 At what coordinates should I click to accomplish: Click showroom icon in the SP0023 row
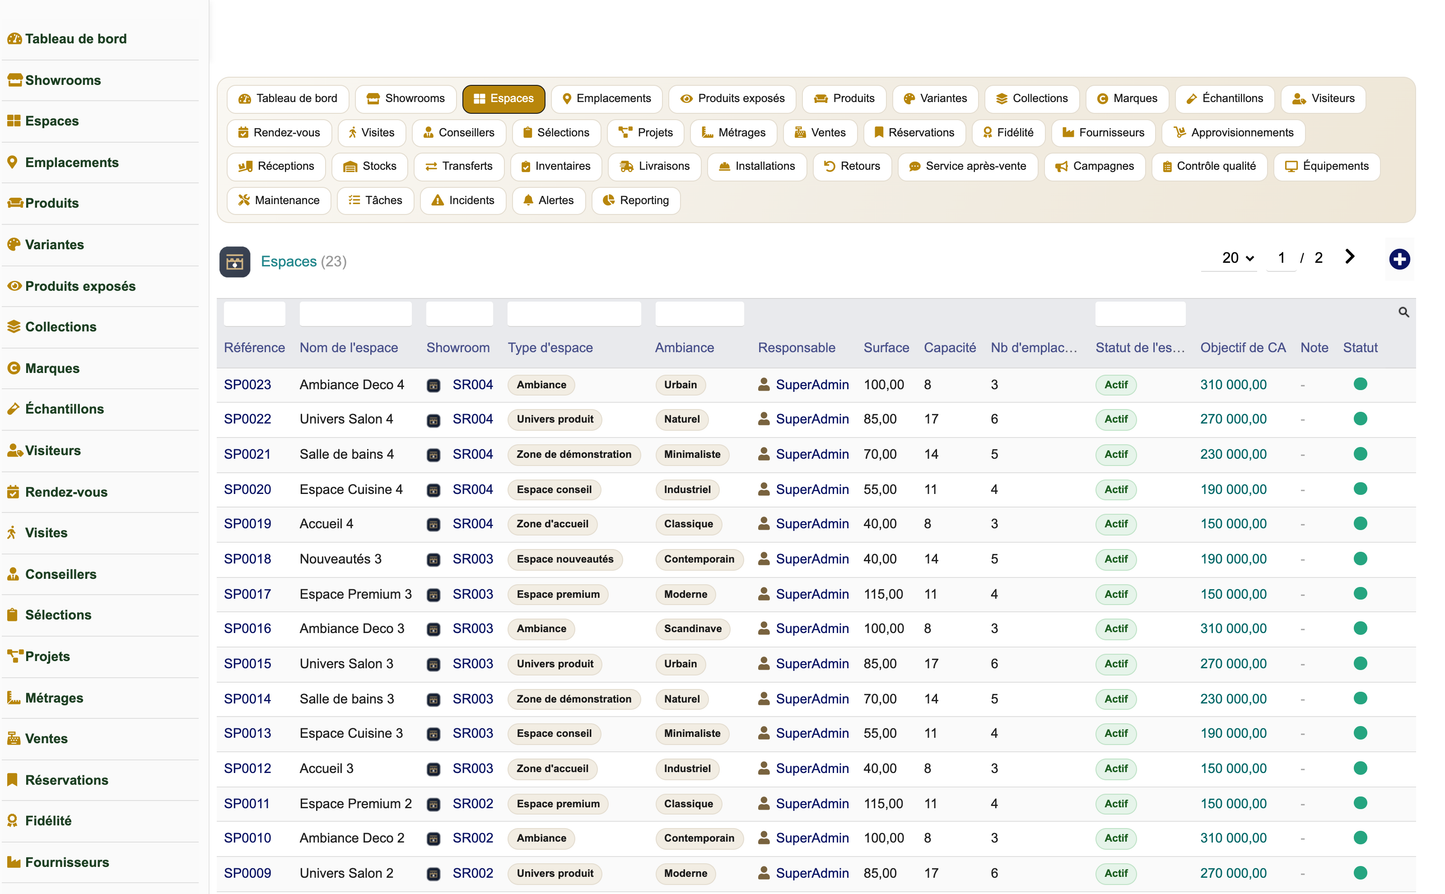coord(434,385)
